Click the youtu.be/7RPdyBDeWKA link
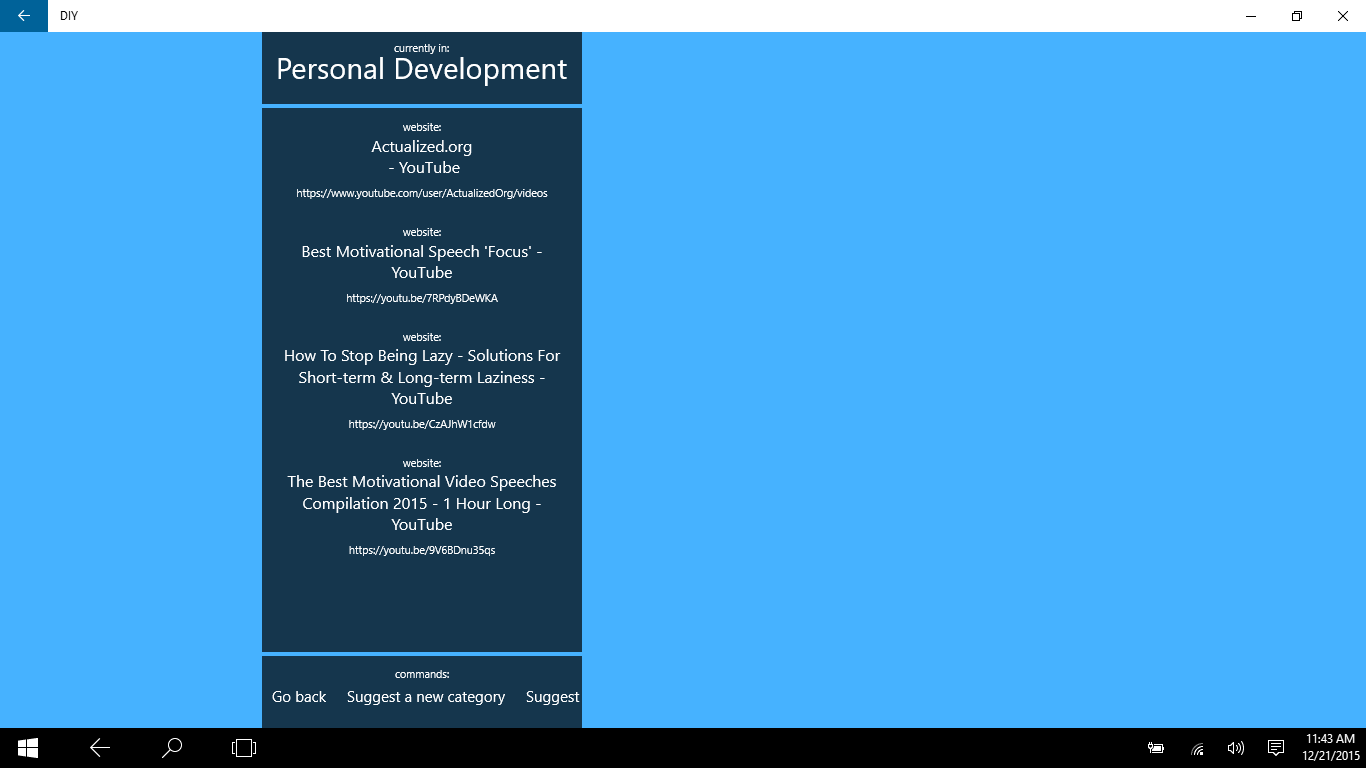 [422, 298]
